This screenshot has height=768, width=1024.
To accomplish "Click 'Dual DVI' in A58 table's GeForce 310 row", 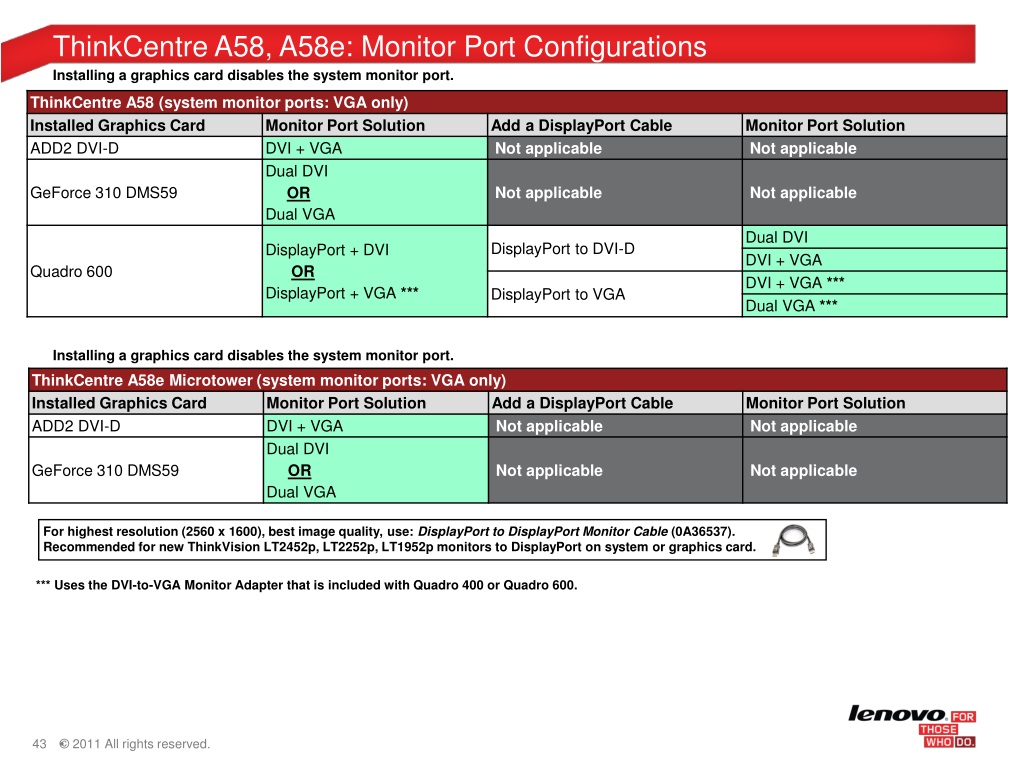I will (x=296, y=171).
